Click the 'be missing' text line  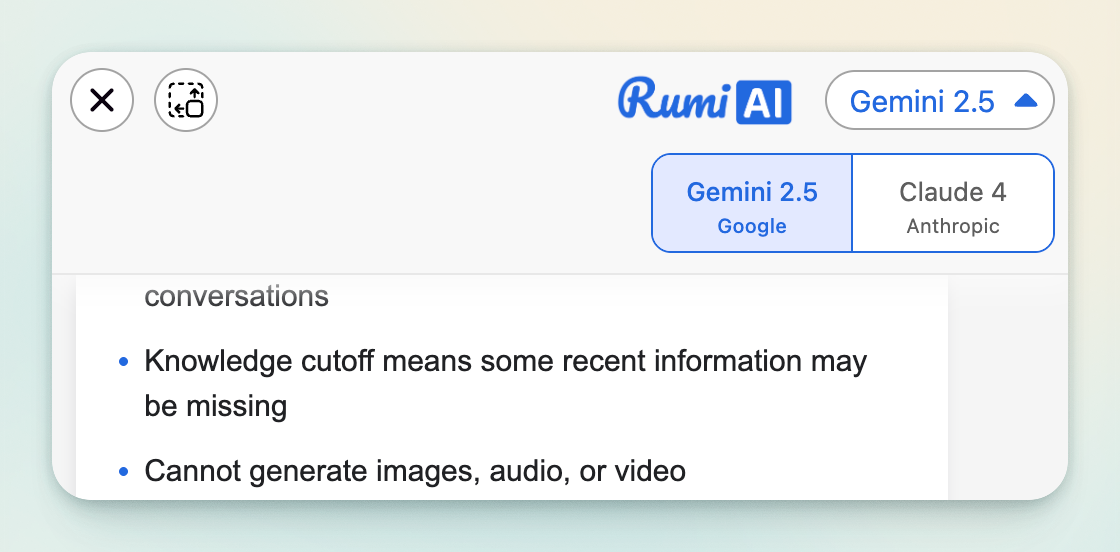[216, 406]
